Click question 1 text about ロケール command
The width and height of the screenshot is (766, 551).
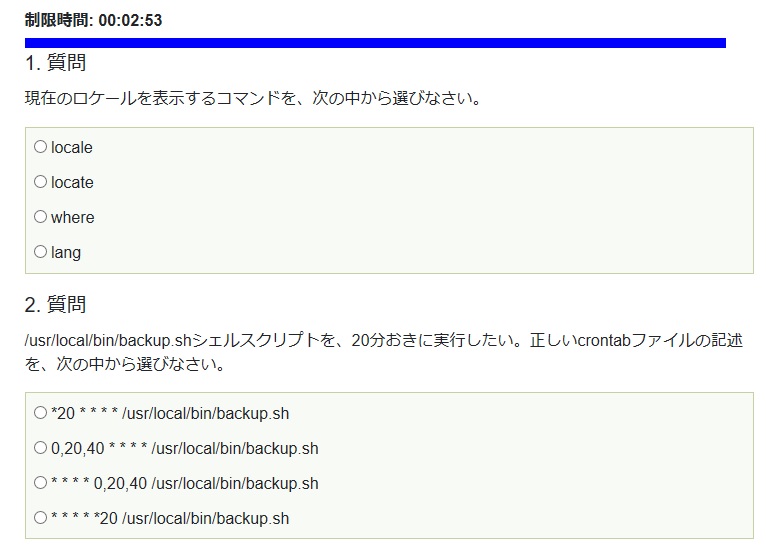253,98
